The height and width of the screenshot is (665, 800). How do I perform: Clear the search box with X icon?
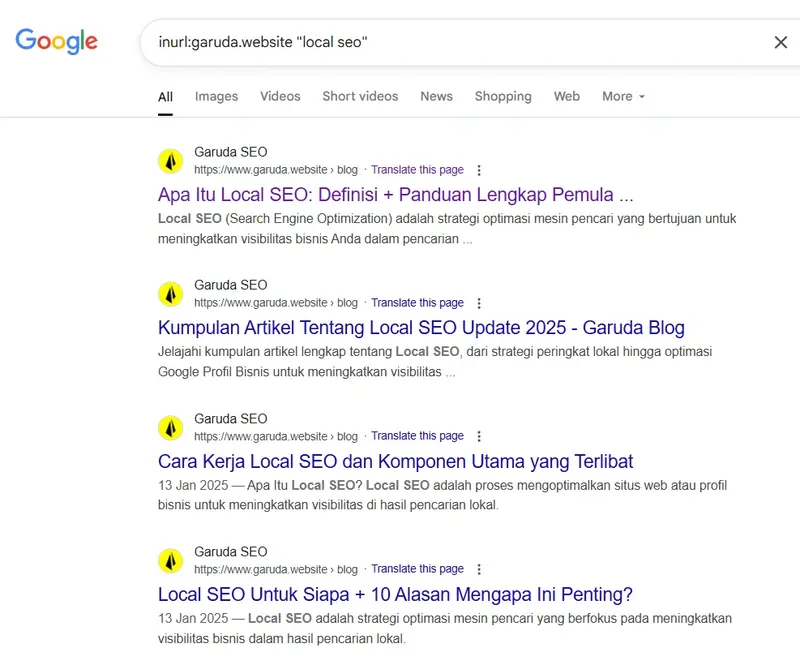781,42
